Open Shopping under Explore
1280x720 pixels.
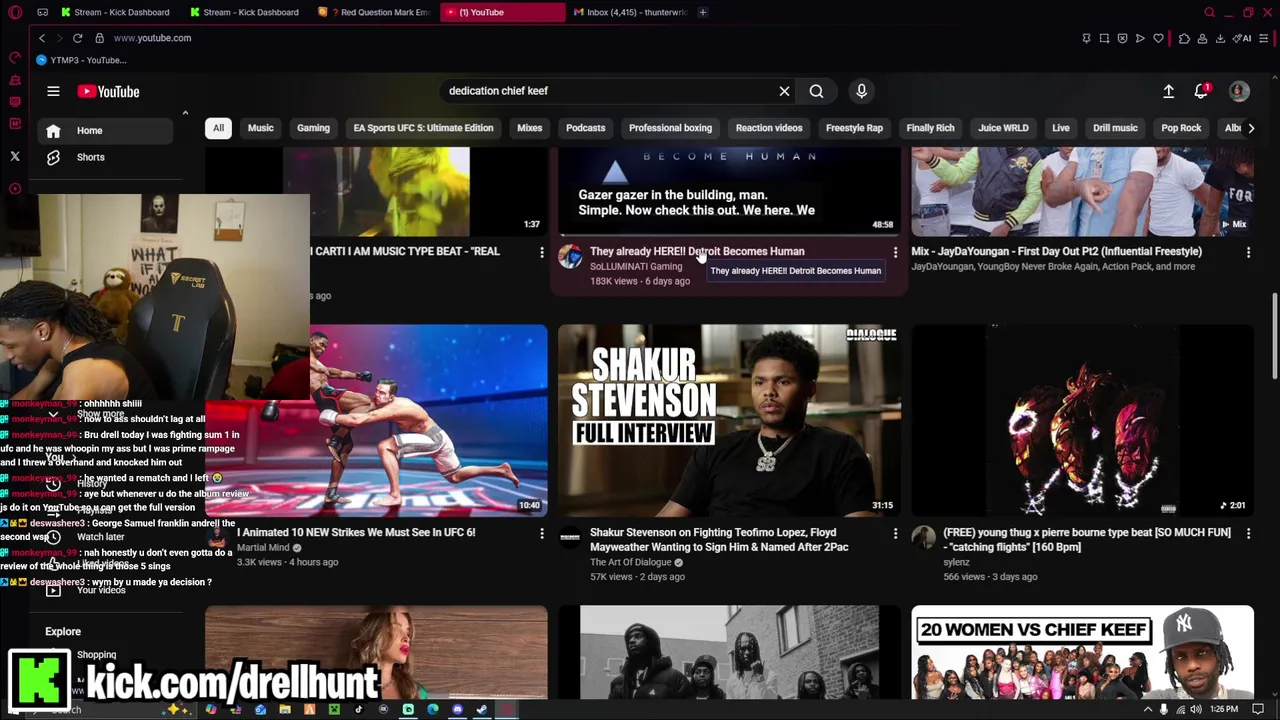pos(97,655)
